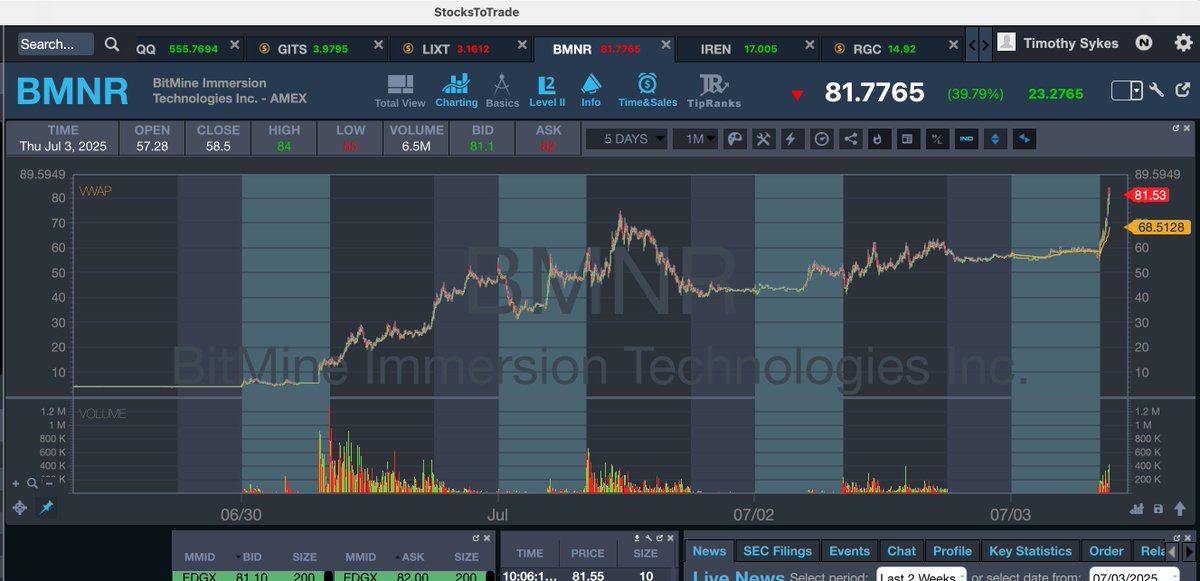
Task: Open the TipRanks view
Action: coord(714,90)
